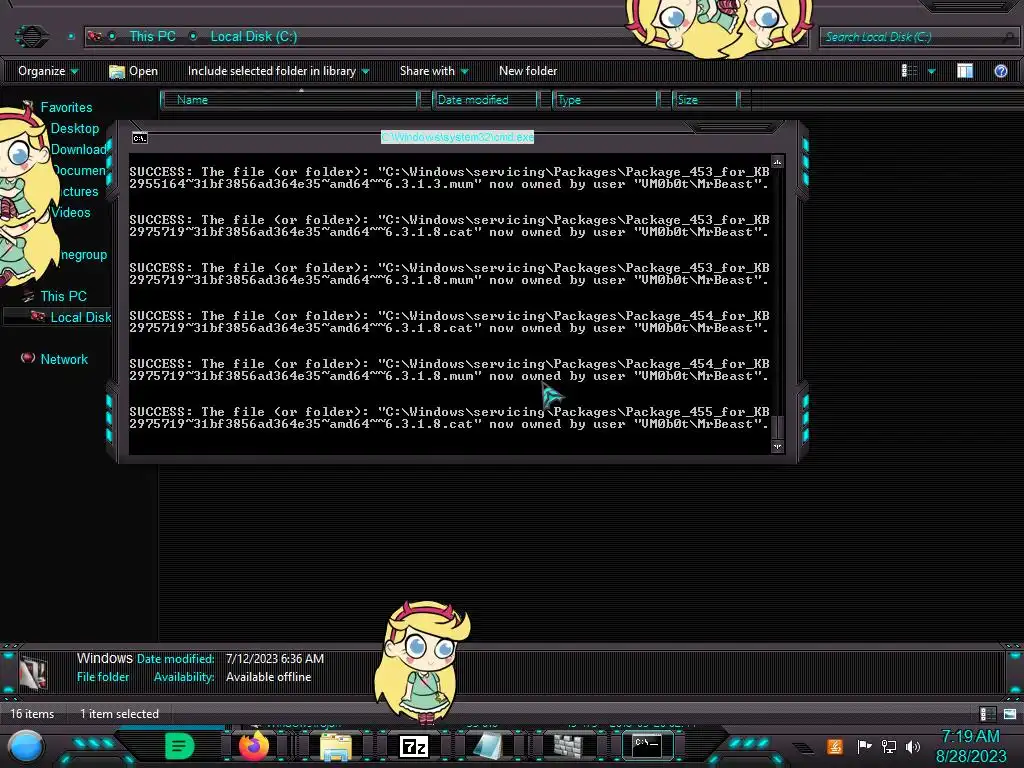The image size is (1024, 768).
Task: Open Documents in the navigation pane
Action: pyautogui.click(x=78, y=170)
